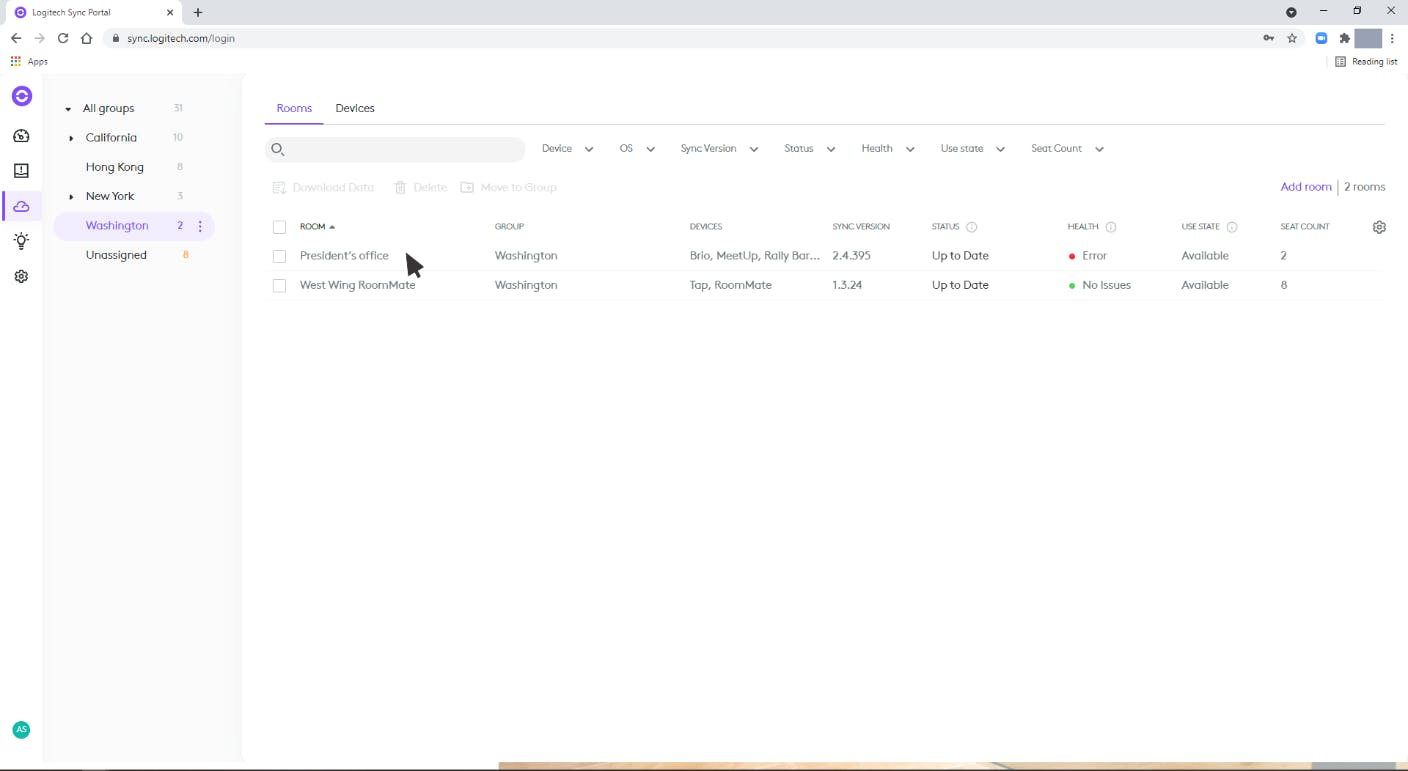Click the browser back arrow
The height and width of the screenshot is (771, 1408).
pyautogui.click(x=16, y=38)
